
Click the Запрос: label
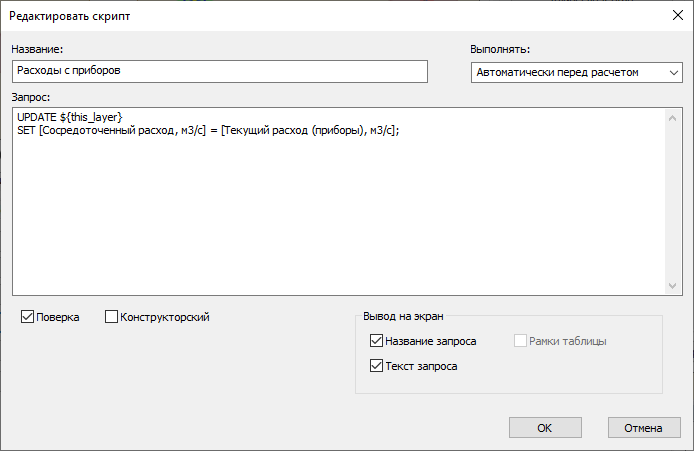click(x=31, y=97)
